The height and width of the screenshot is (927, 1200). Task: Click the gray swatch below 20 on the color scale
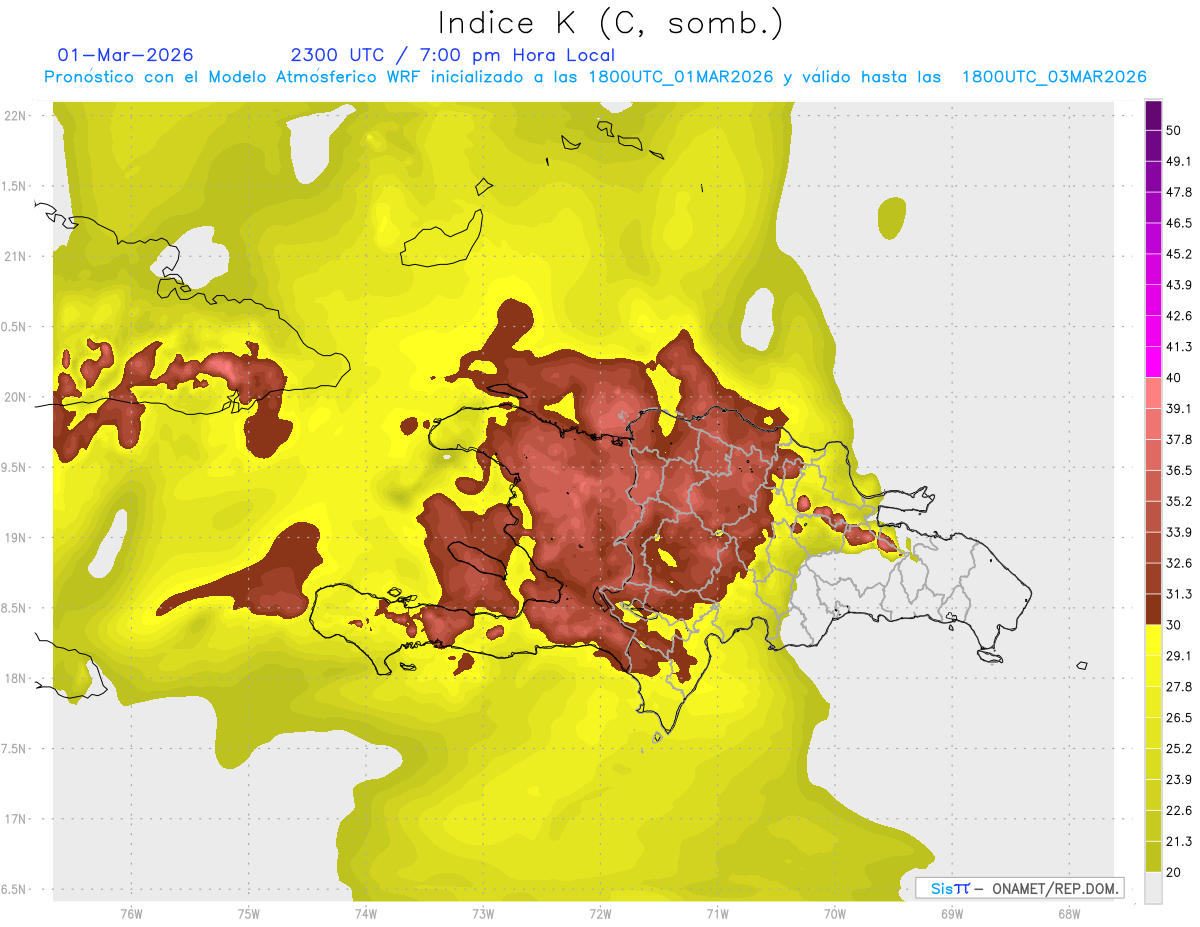click(x=1153, y=889)
